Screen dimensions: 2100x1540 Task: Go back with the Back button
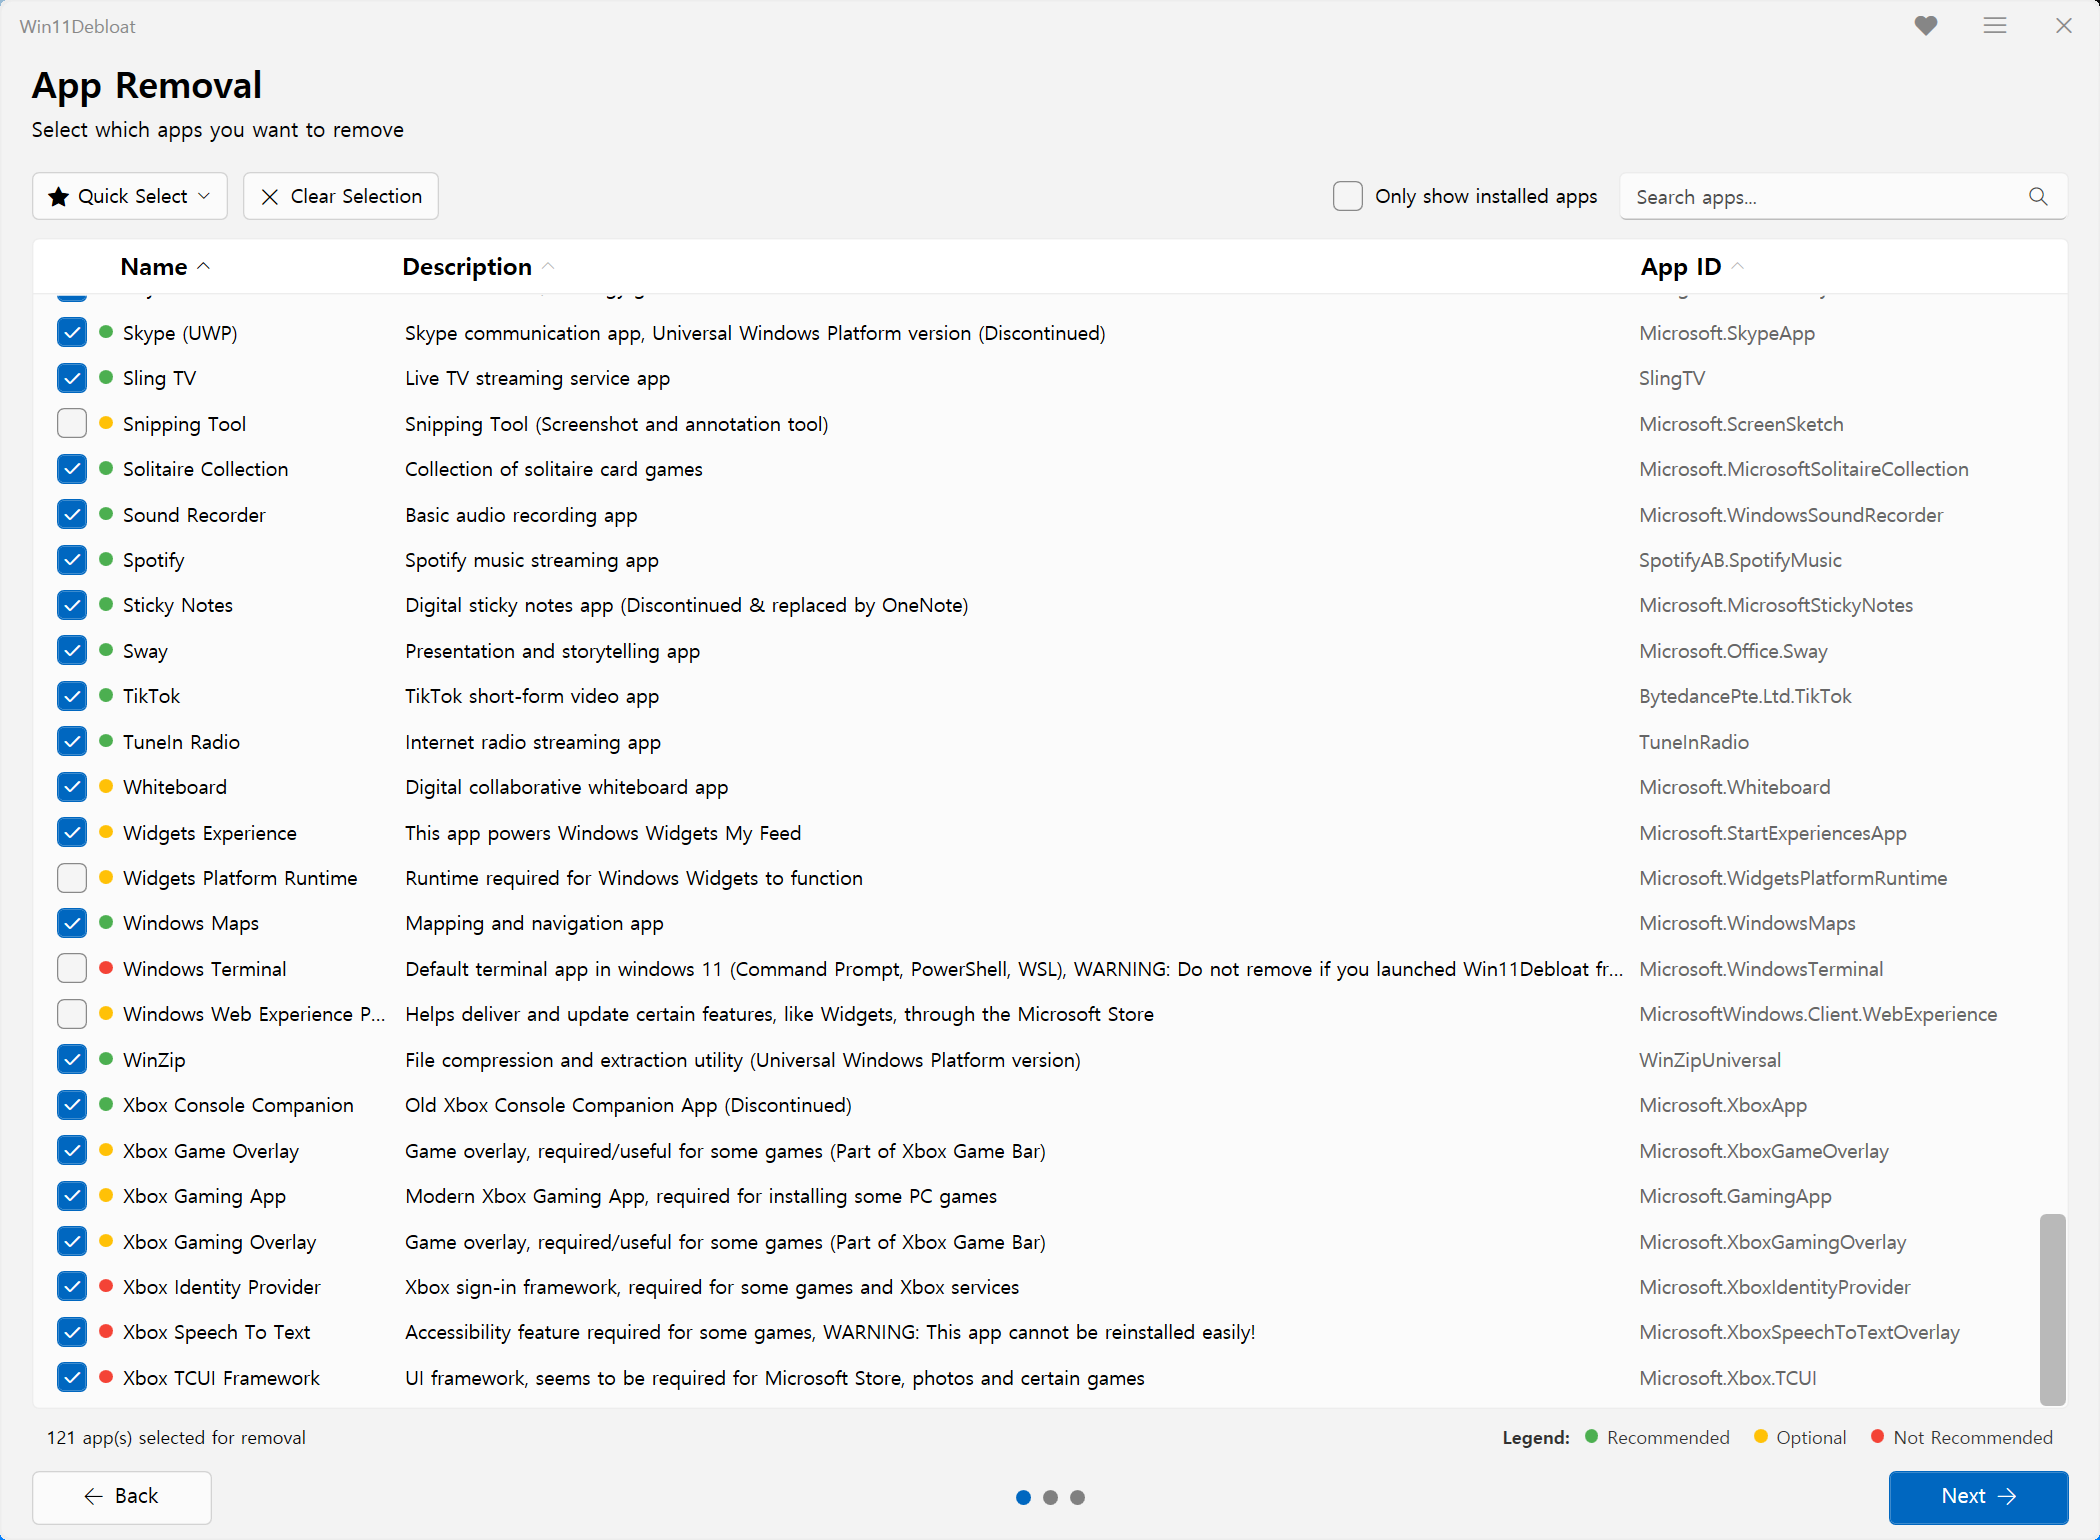122,1496
